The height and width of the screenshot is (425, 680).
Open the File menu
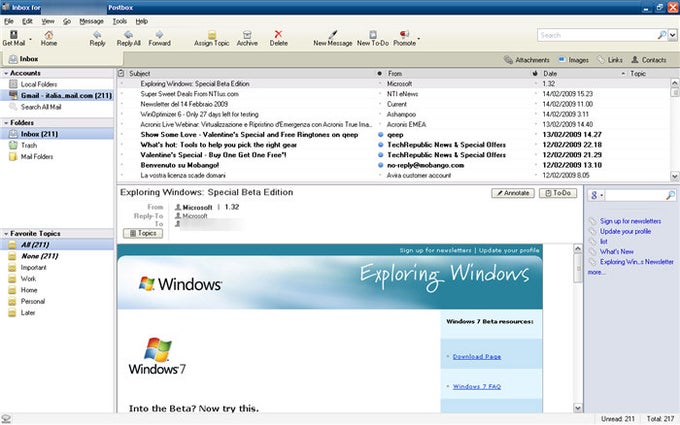pyautogui.click(x=9, y=21)
